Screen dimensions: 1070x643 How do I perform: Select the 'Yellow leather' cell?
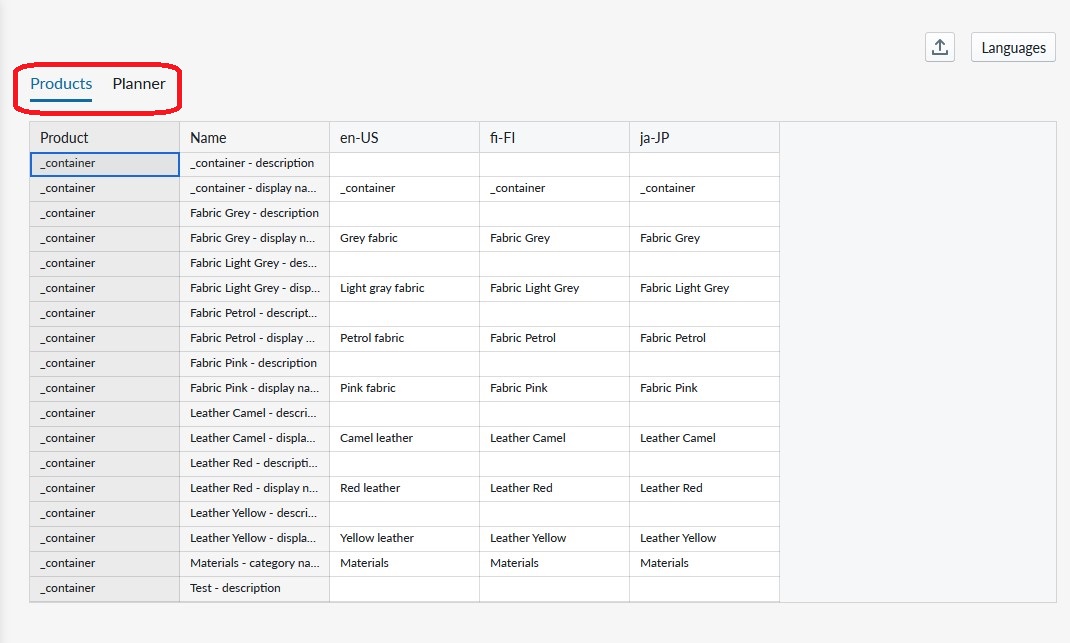pyautogui.click(x=405, y=539)
